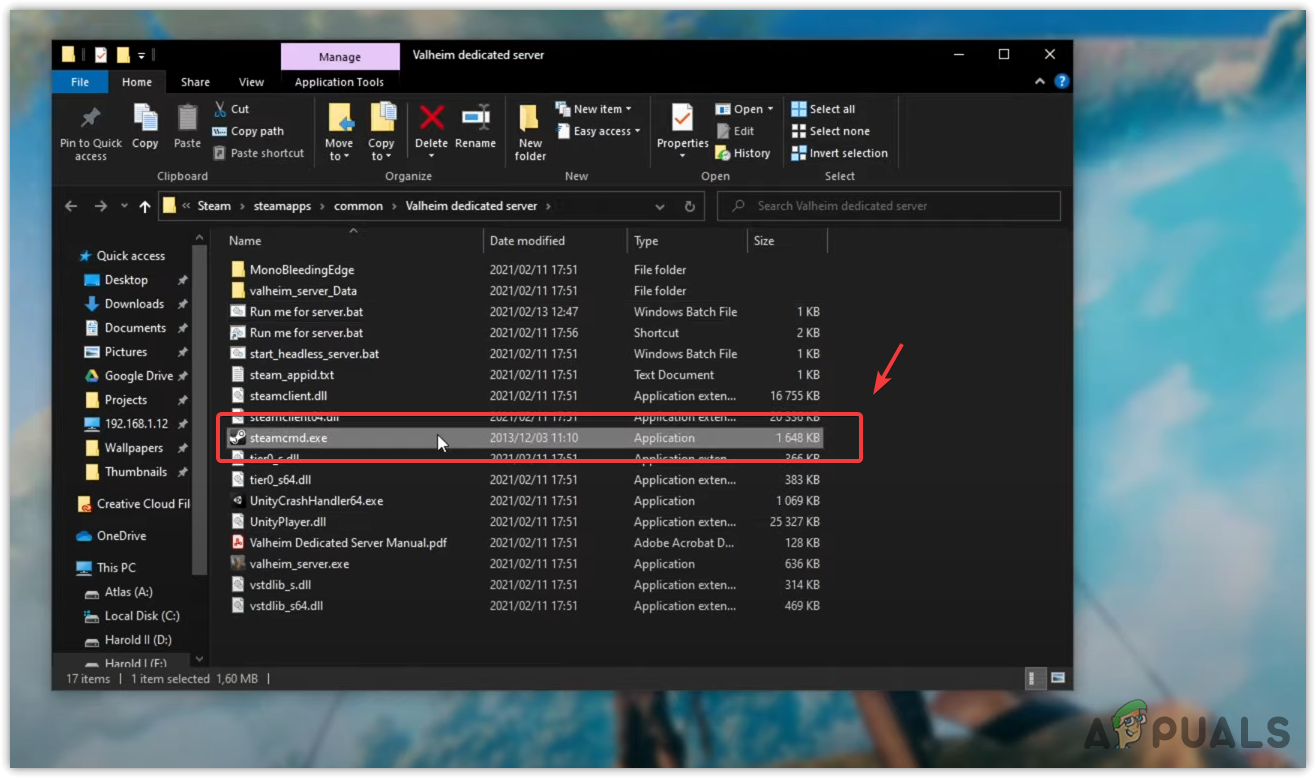
Task: Select valheim_server.exe in file list
Action: 299,564
